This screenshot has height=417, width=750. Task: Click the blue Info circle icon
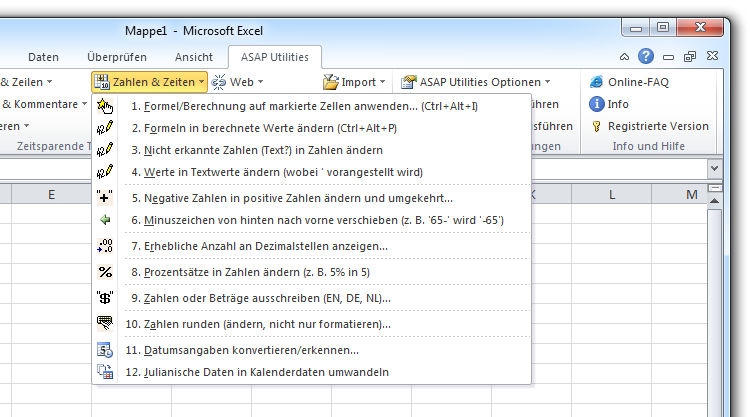(x=596, y=104)
